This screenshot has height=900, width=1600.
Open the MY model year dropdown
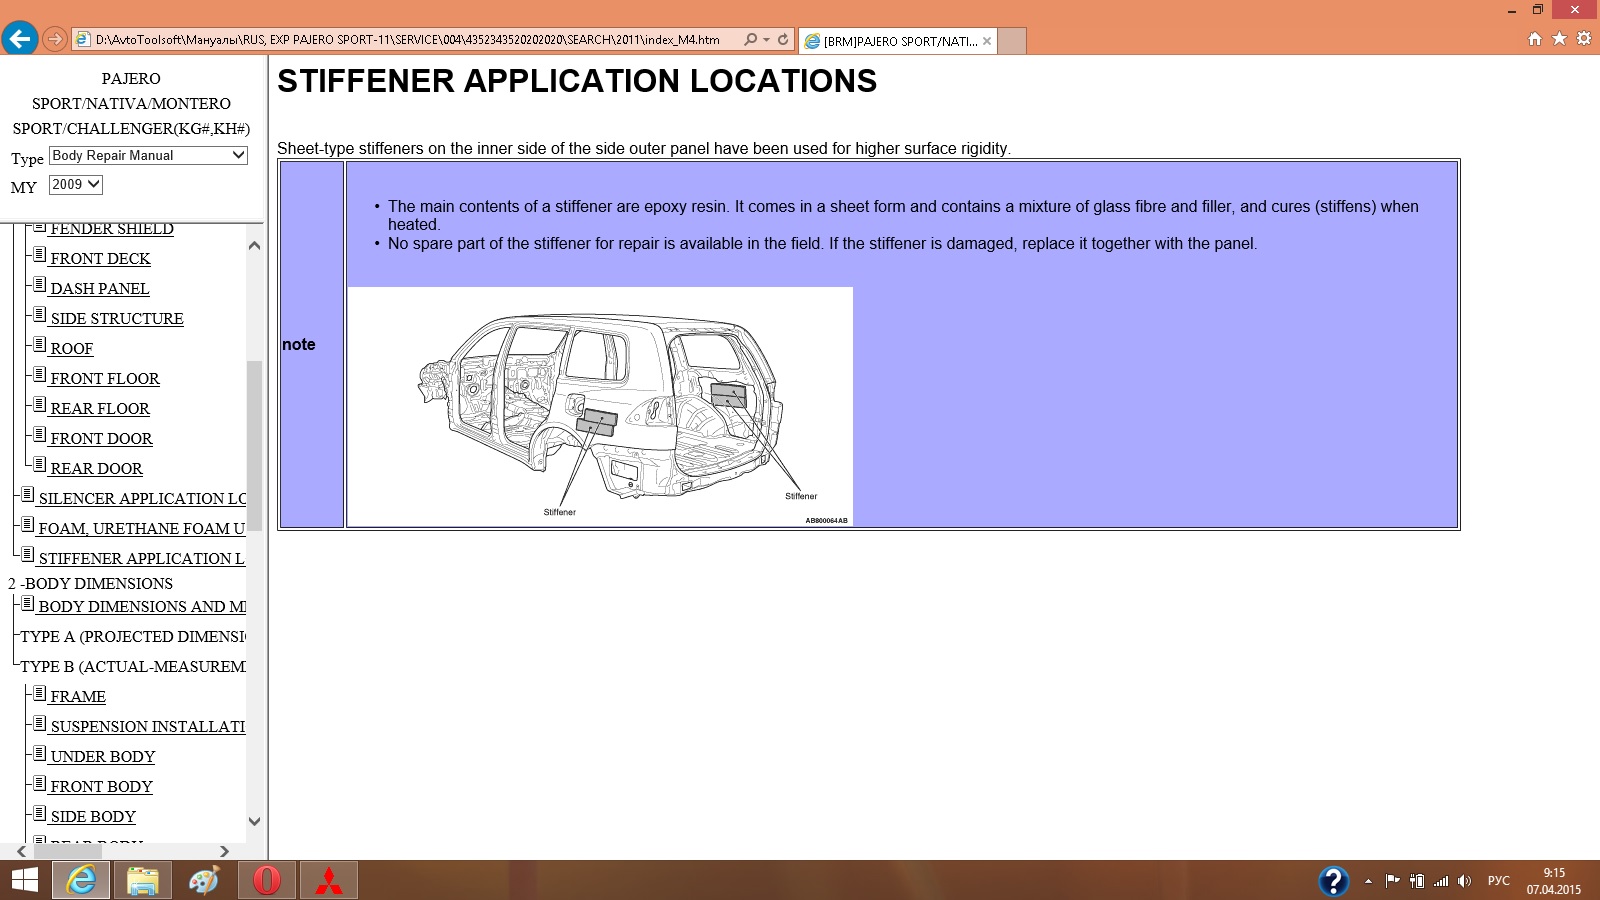pyautogui.click(x=76, y=185)
